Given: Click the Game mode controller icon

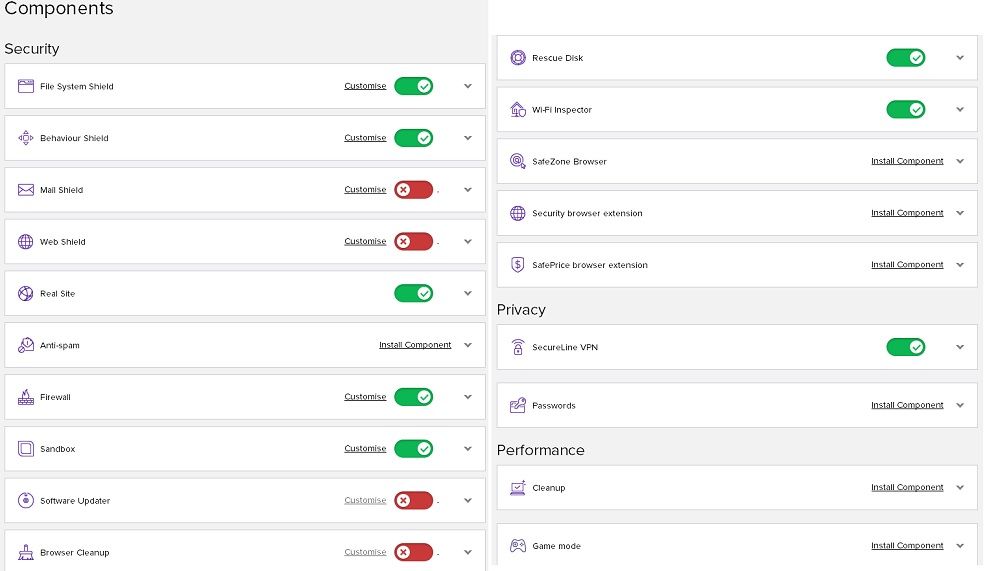Looking at the screenshot, I should pyautogui.click(x=518, y=545).
